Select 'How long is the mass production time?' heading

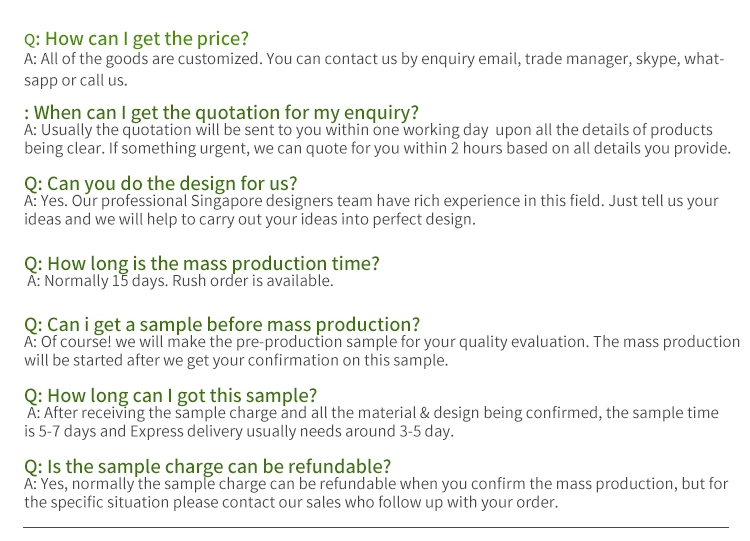201,263
